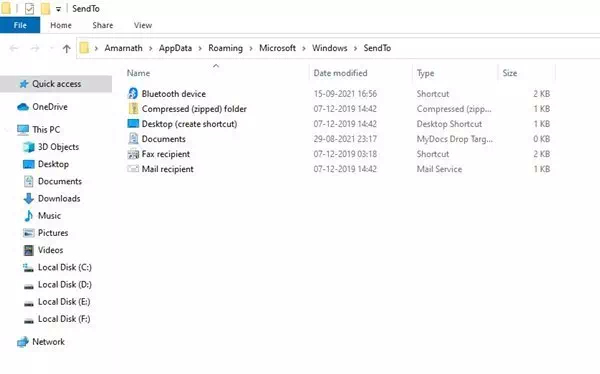The width and height of the screenshot is (600, 374).
Task: Select the Bluetooth device icon
Action: click(133, 93)
